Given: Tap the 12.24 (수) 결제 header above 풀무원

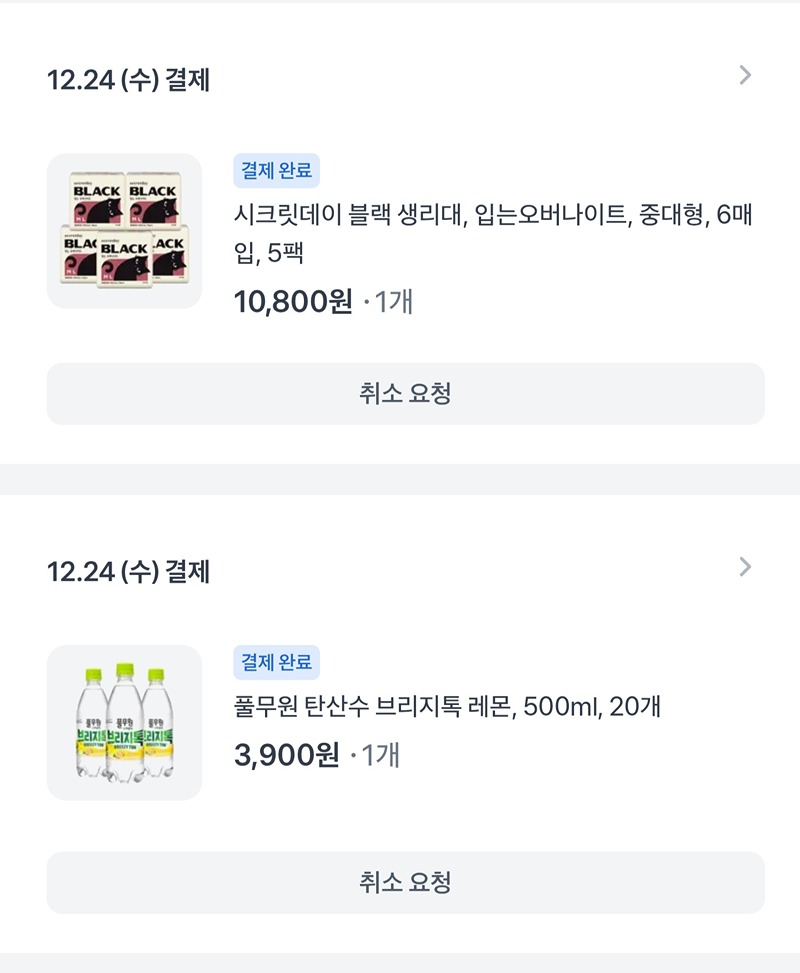Looking at the screenshot, I should (128, 572).
